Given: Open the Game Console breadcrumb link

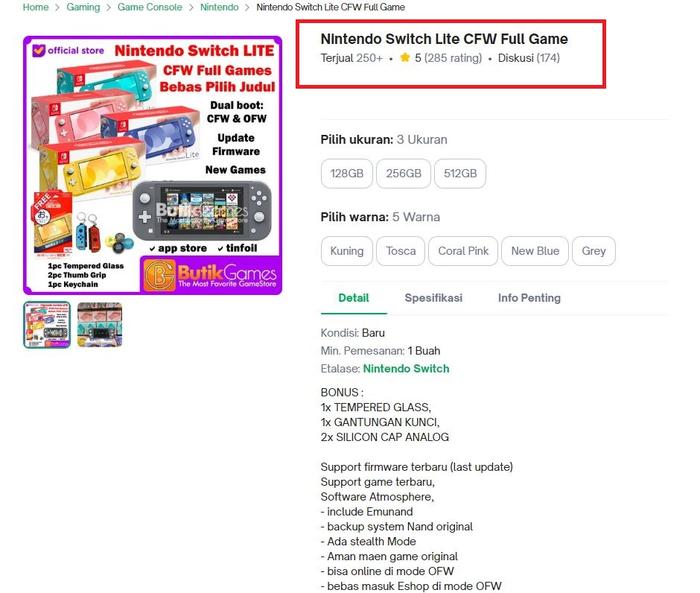Looking at the screenshot, I should [150, 7].
